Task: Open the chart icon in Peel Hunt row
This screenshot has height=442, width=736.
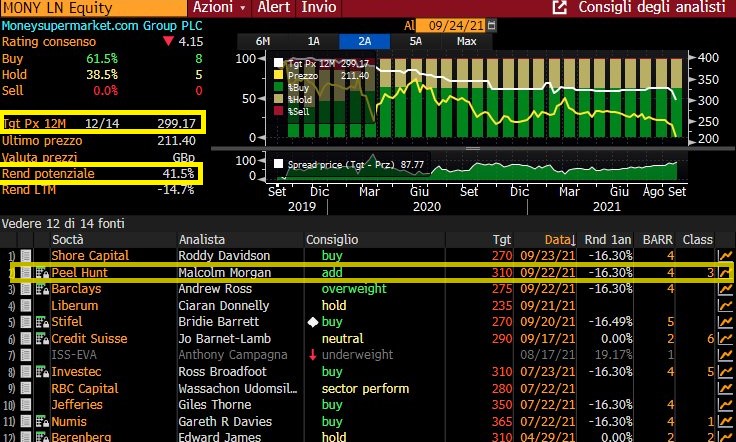Action: point(725,273)
